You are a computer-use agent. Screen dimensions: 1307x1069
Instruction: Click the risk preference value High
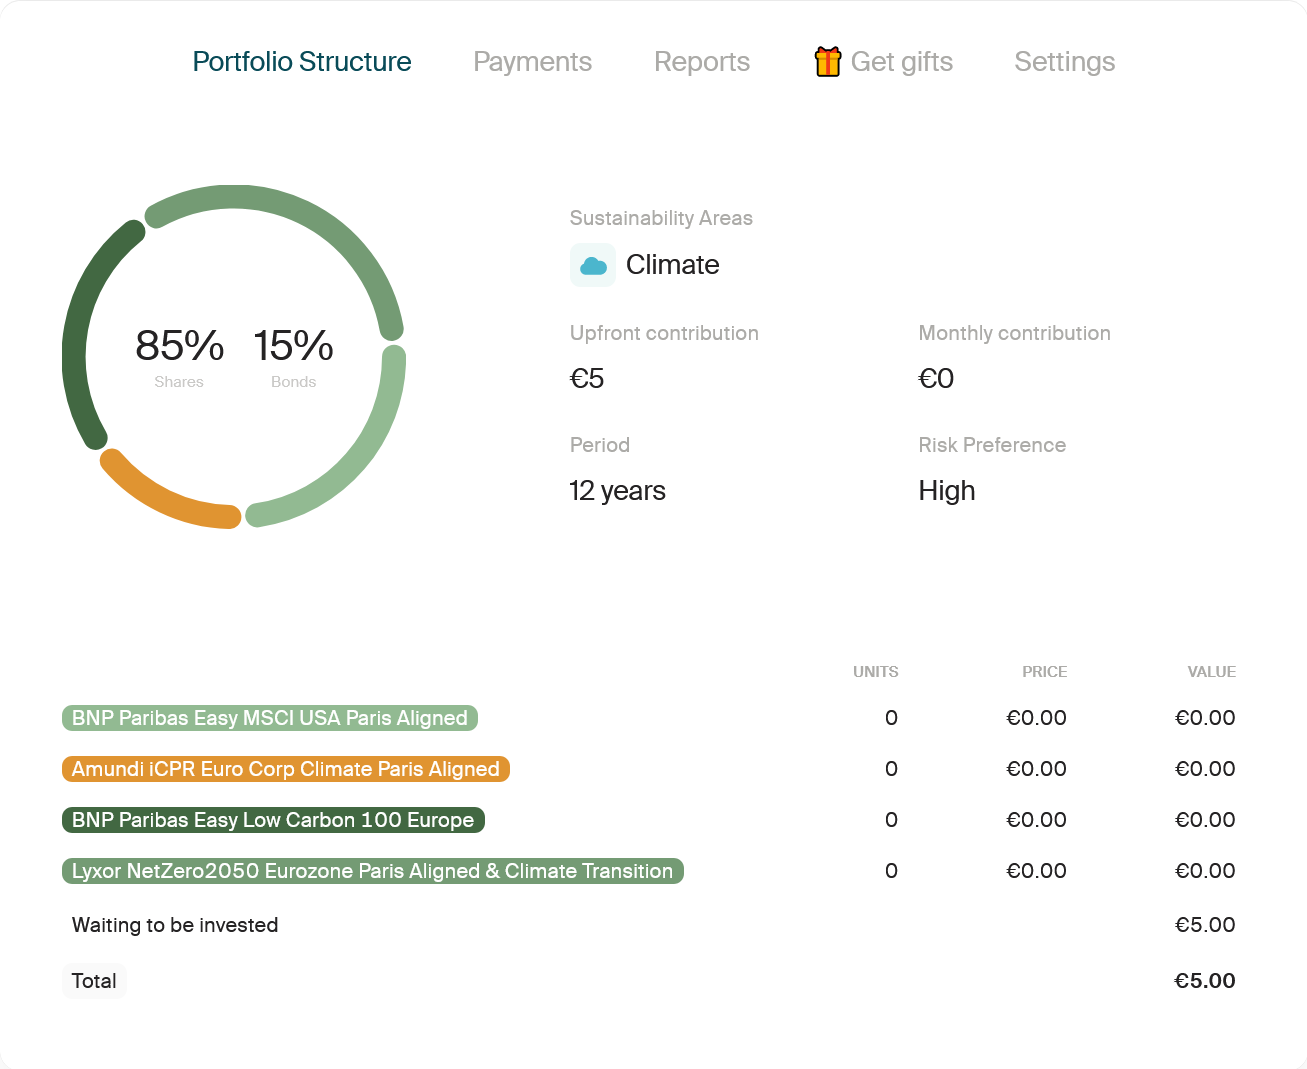click(x=947, y=491)
